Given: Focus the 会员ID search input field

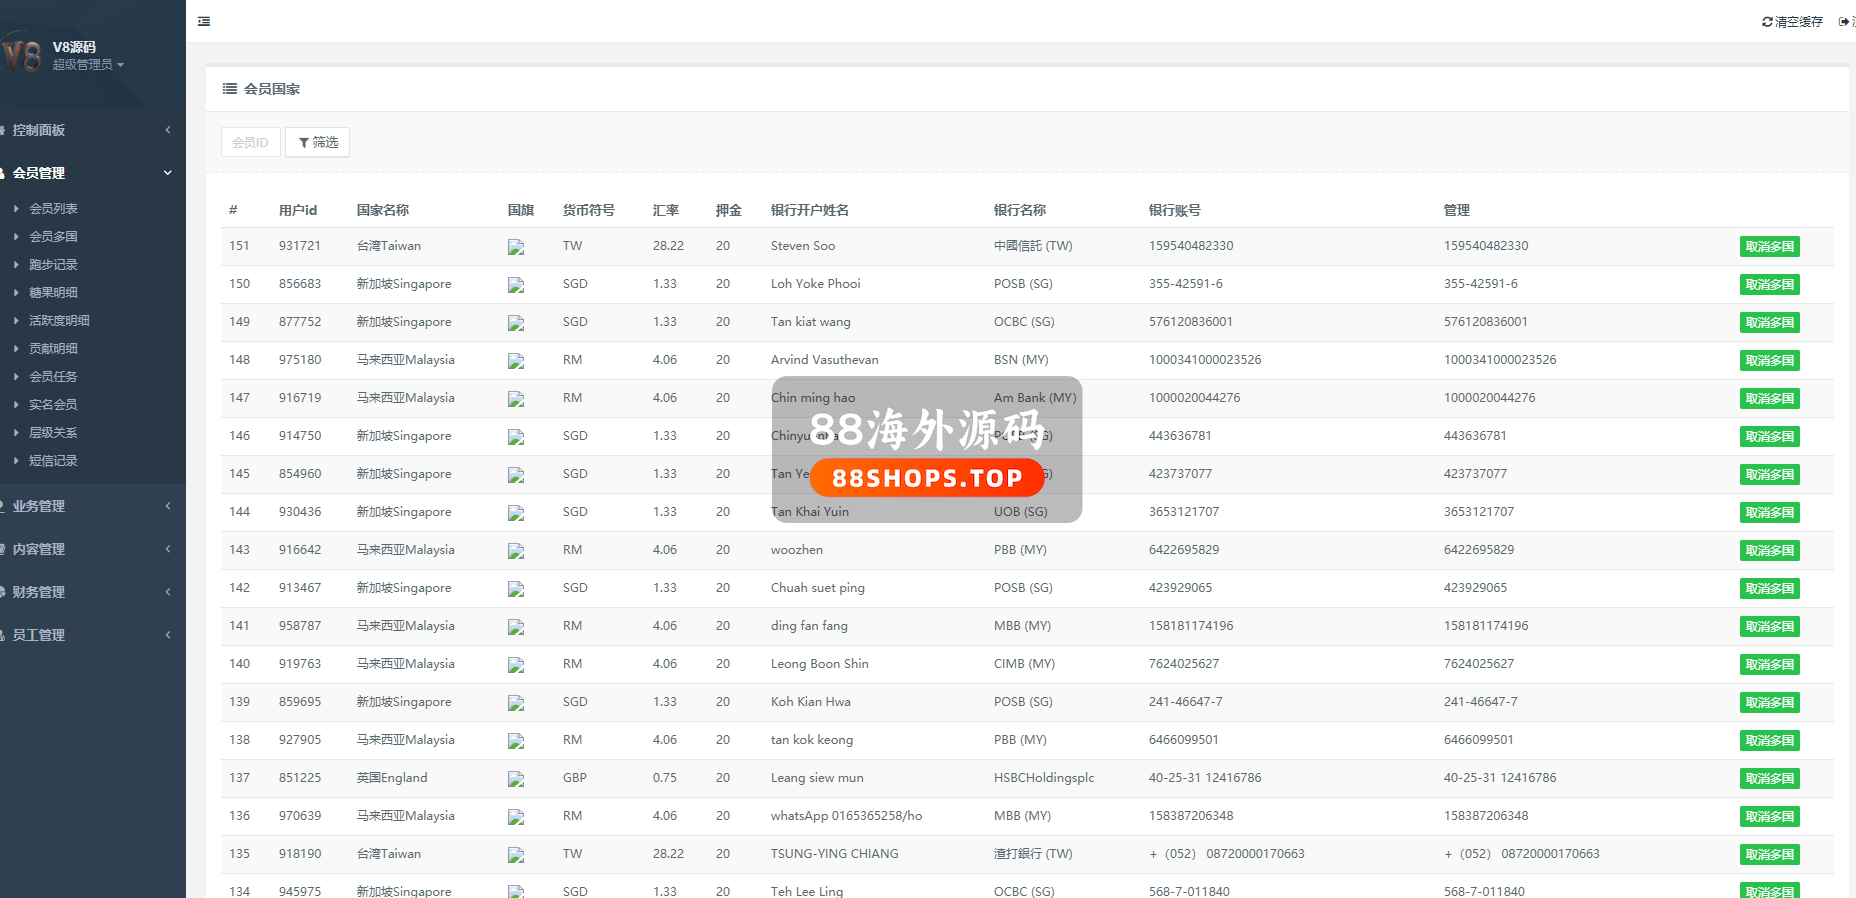Looking at the screenshot, I should pos(250,142).
